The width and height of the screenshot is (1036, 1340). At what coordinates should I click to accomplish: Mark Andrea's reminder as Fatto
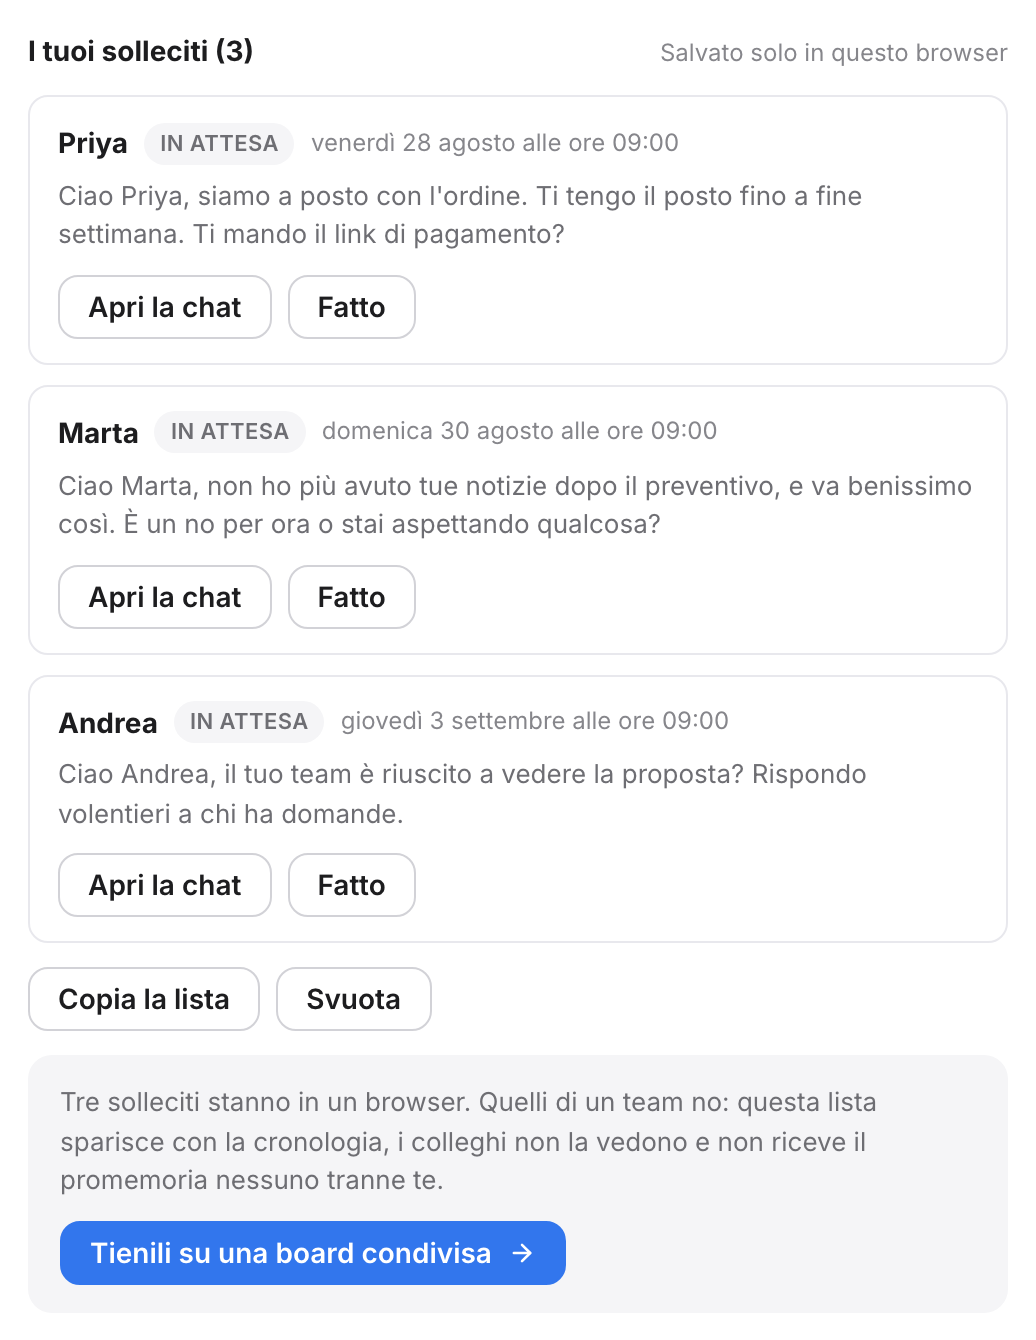[x=352, y=885]
